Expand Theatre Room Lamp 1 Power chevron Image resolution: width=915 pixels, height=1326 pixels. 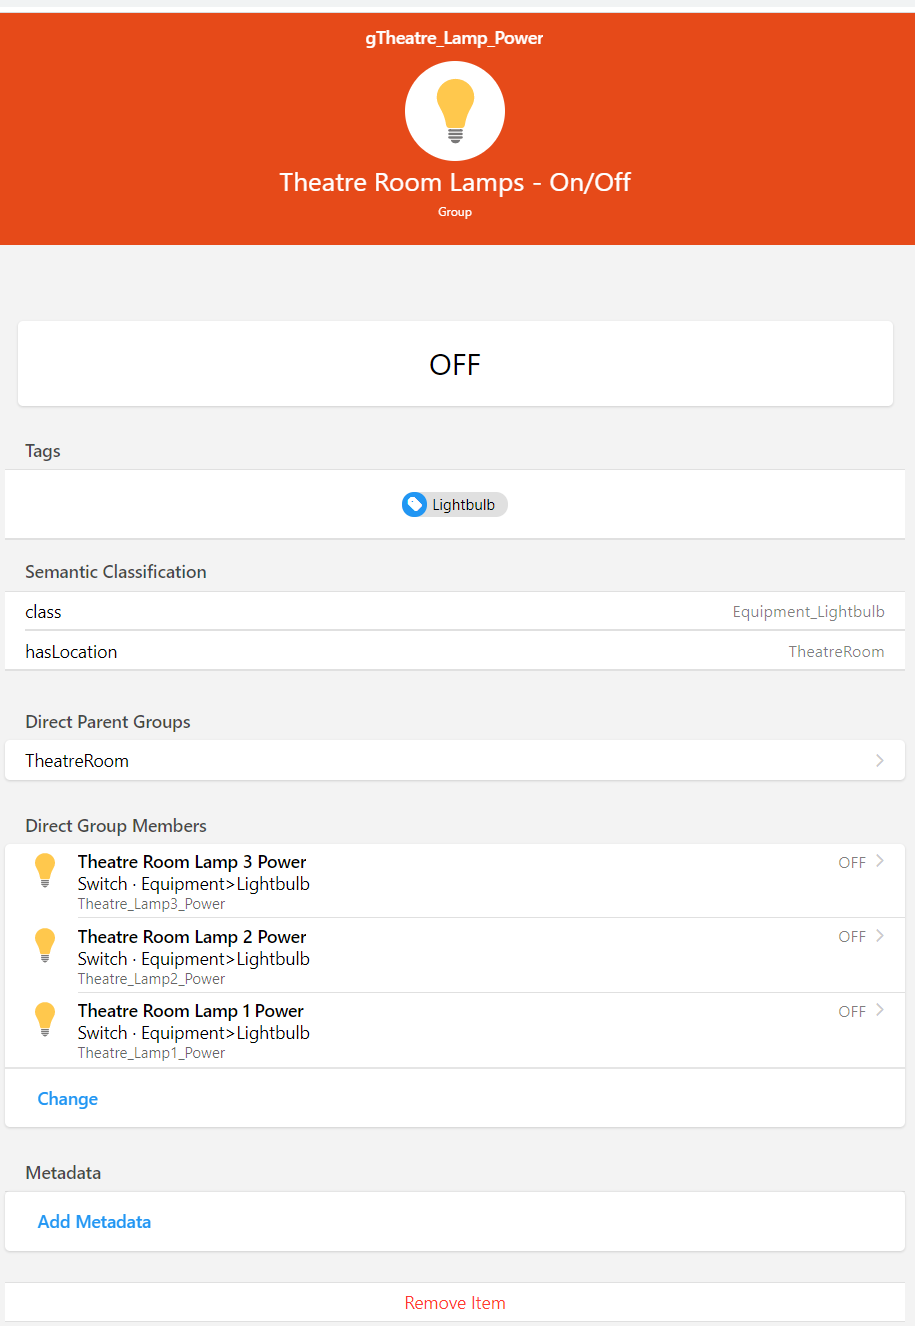(x=880, y=1010)
